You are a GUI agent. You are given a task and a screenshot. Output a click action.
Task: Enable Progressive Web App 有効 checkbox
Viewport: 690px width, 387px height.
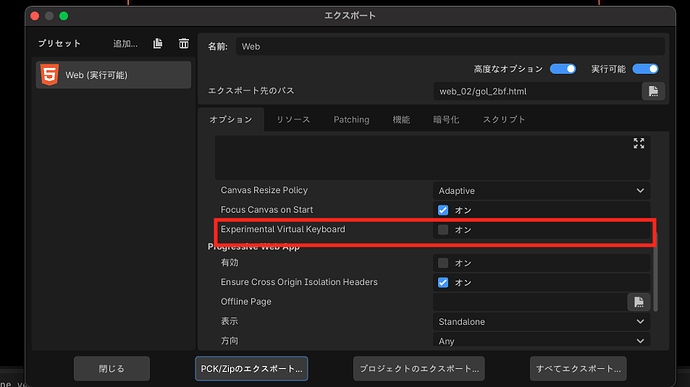click(443, 263)
